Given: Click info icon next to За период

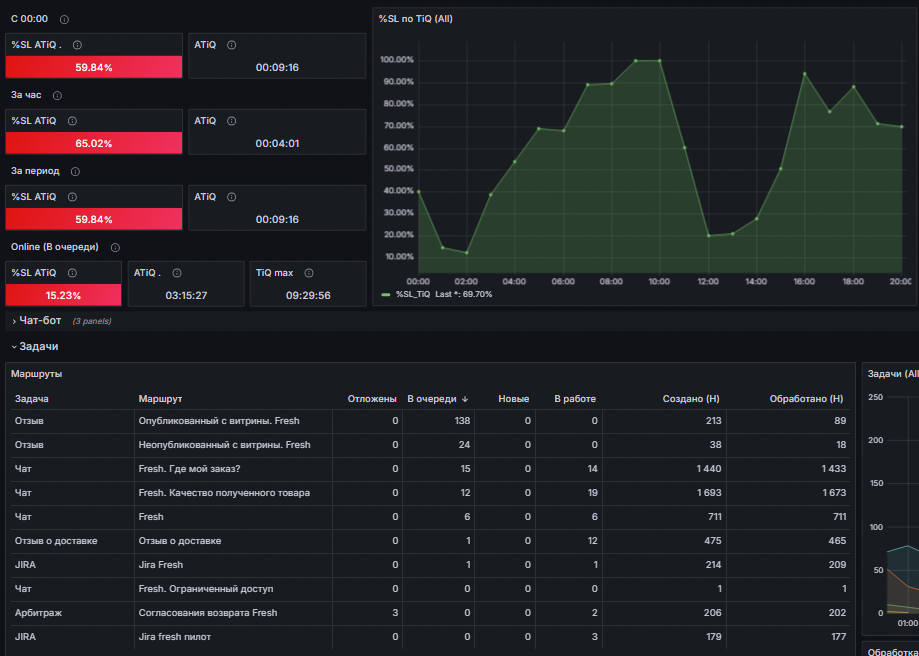Looking at the screenshot, I should [75, 172].
